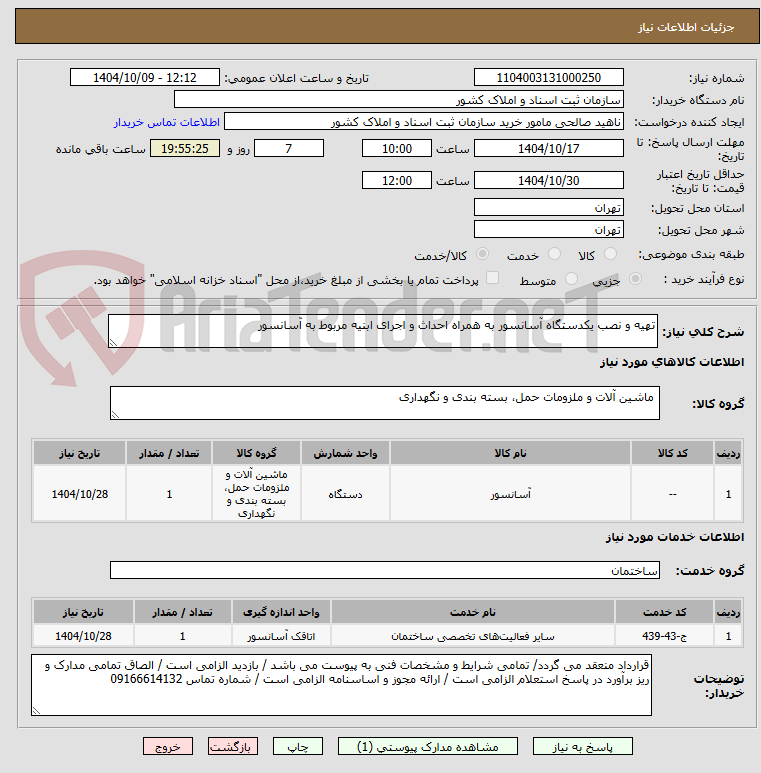Click the بازگشت back button

[233, 746]
